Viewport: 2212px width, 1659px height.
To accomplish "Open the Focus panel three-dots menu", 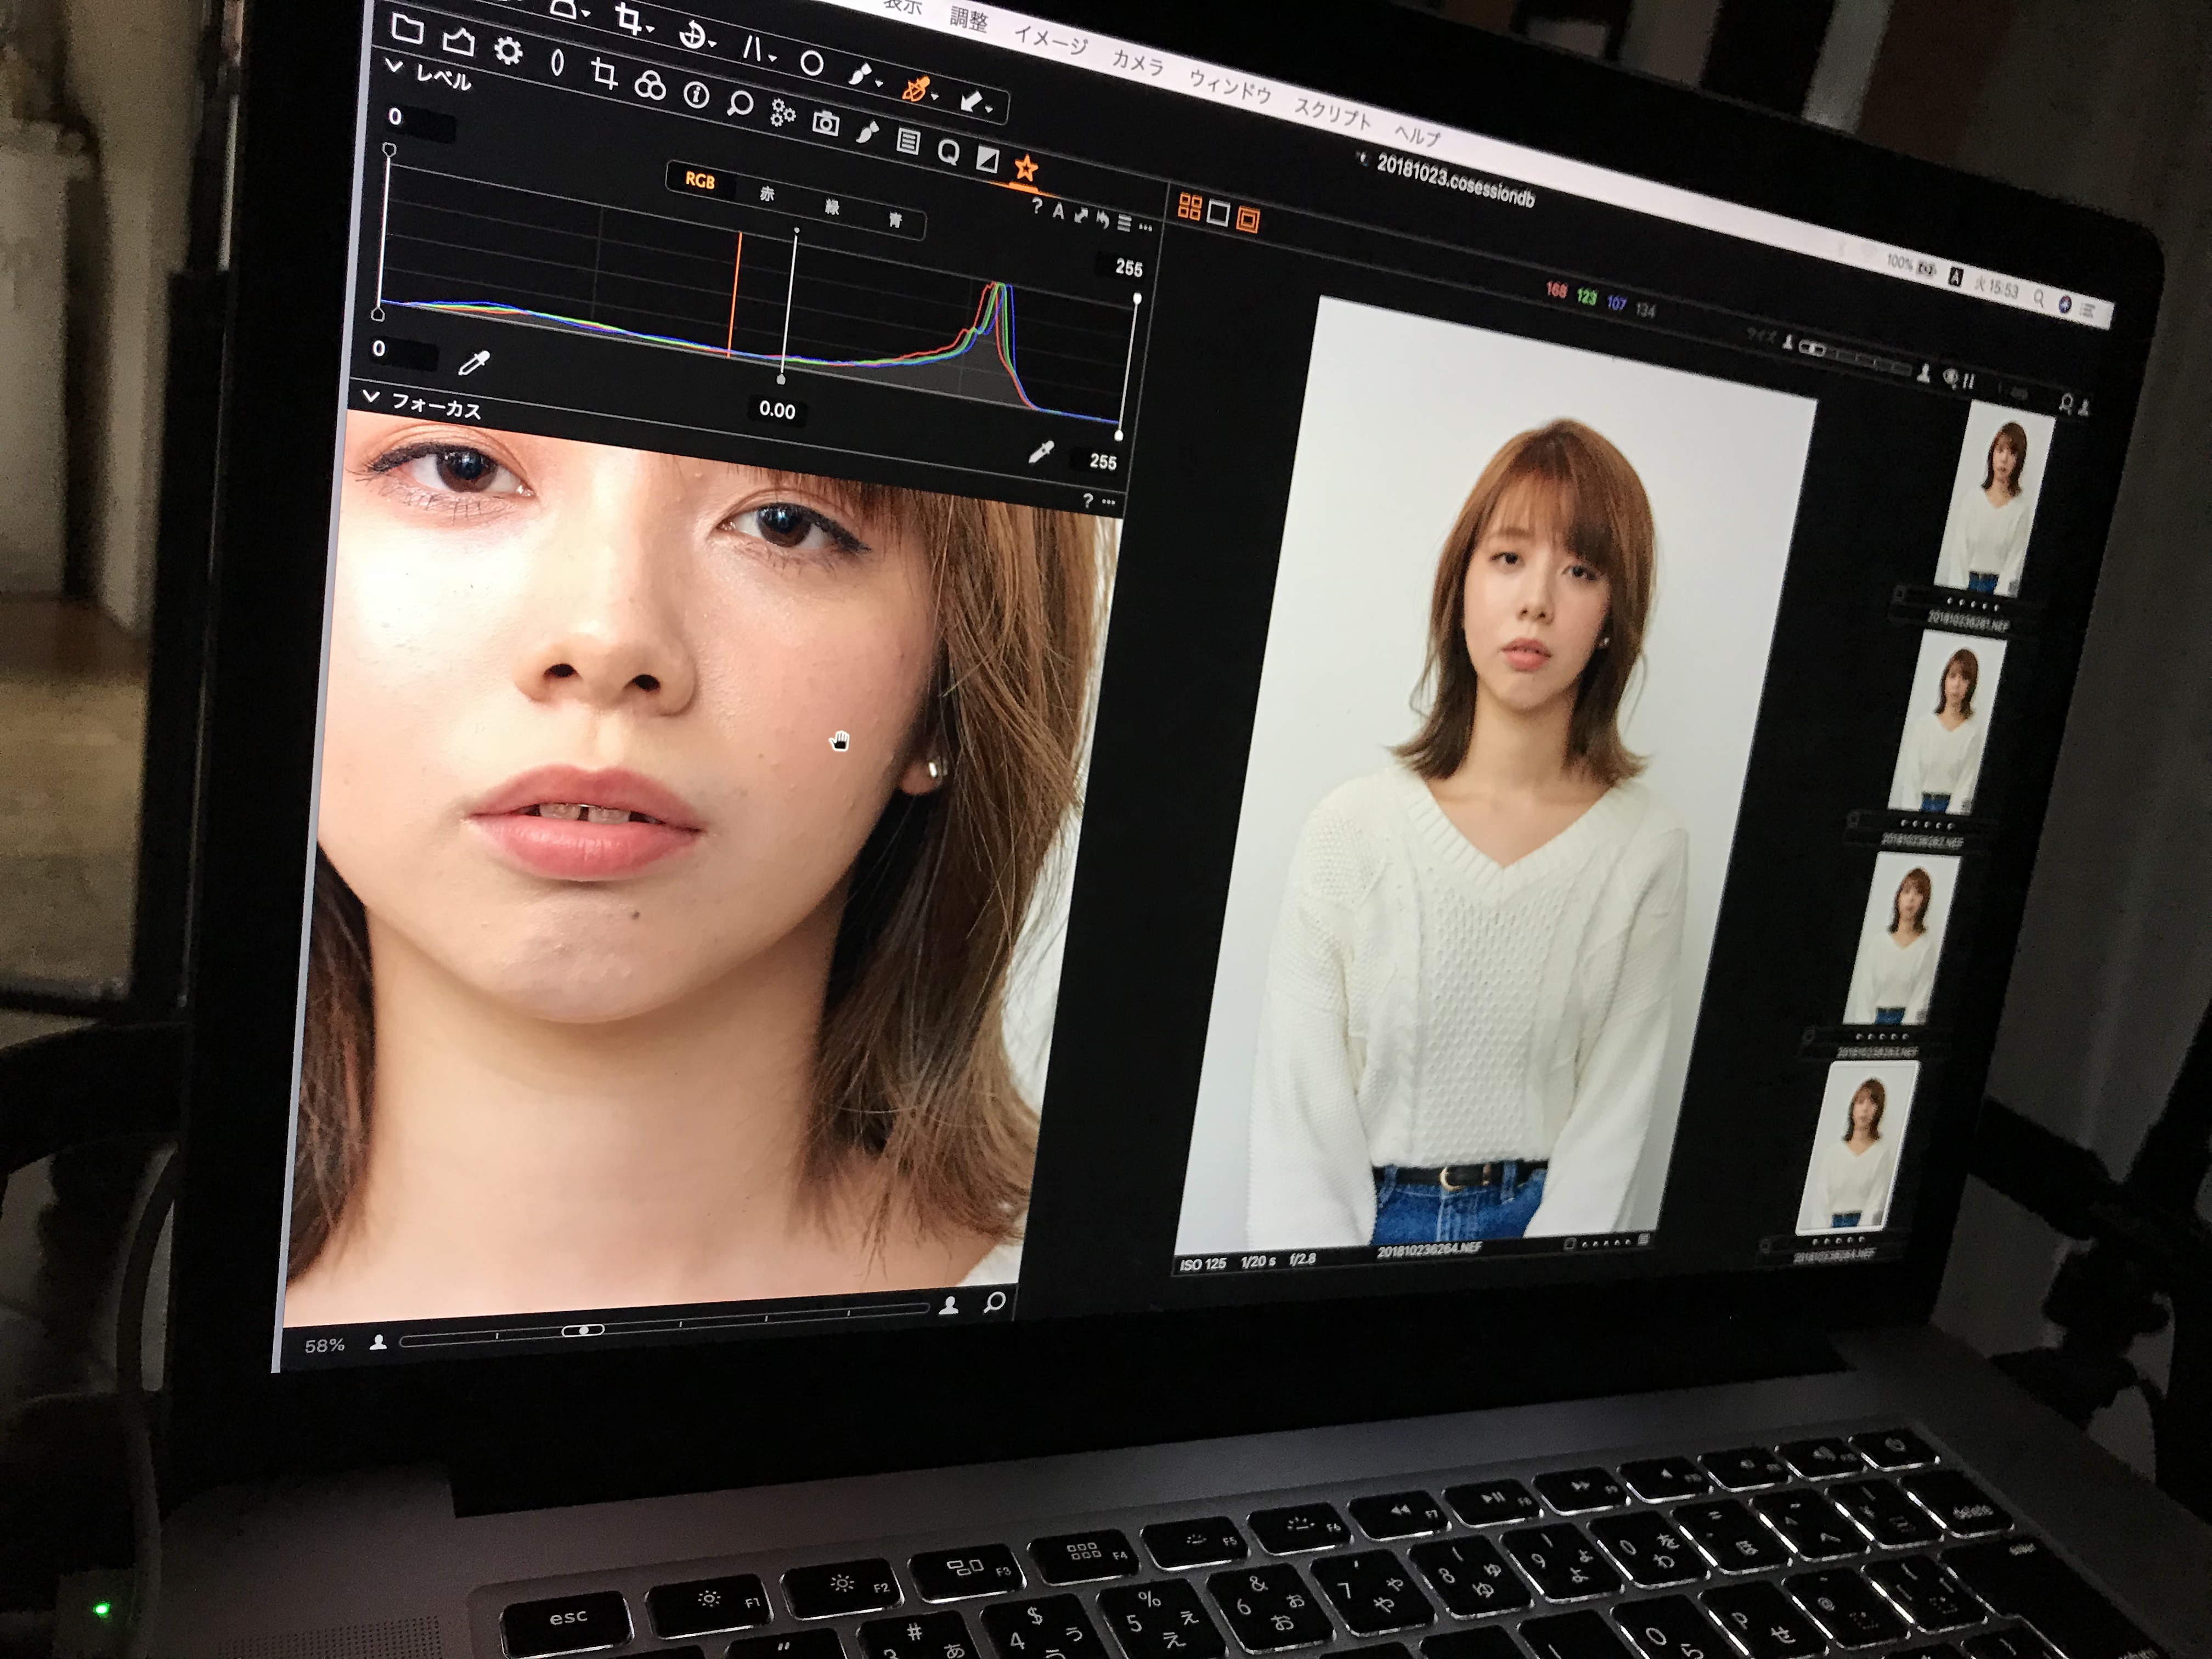I will pyautogui.click(x=1109, y=503).
